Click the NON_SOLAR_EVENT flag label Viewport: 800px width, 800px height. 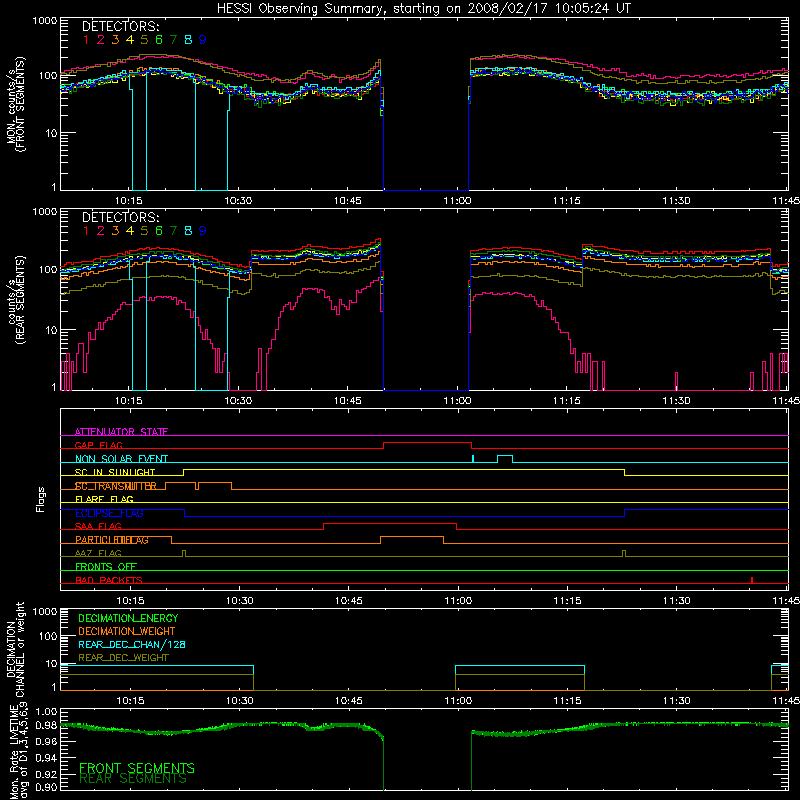121,459
